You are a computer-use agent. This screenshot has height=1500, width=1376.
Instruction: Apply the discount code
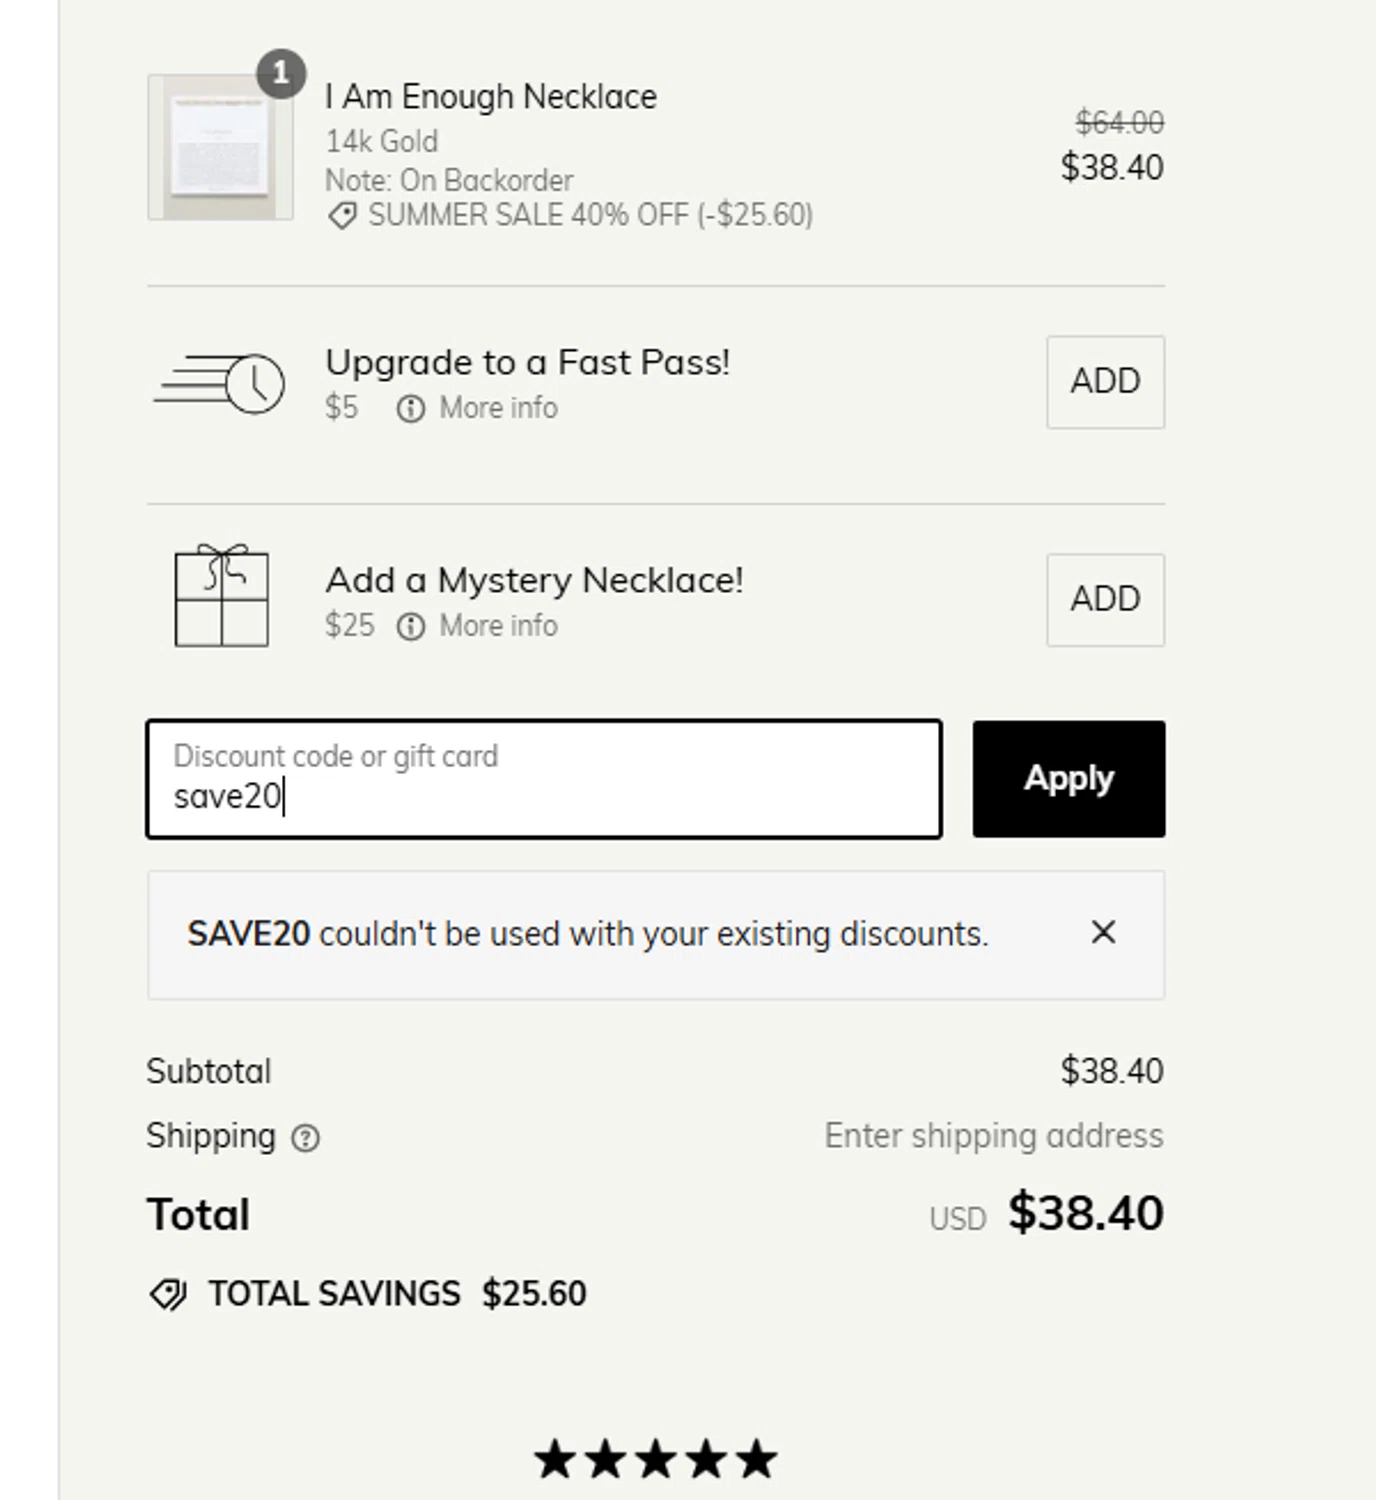(1068, 779)
